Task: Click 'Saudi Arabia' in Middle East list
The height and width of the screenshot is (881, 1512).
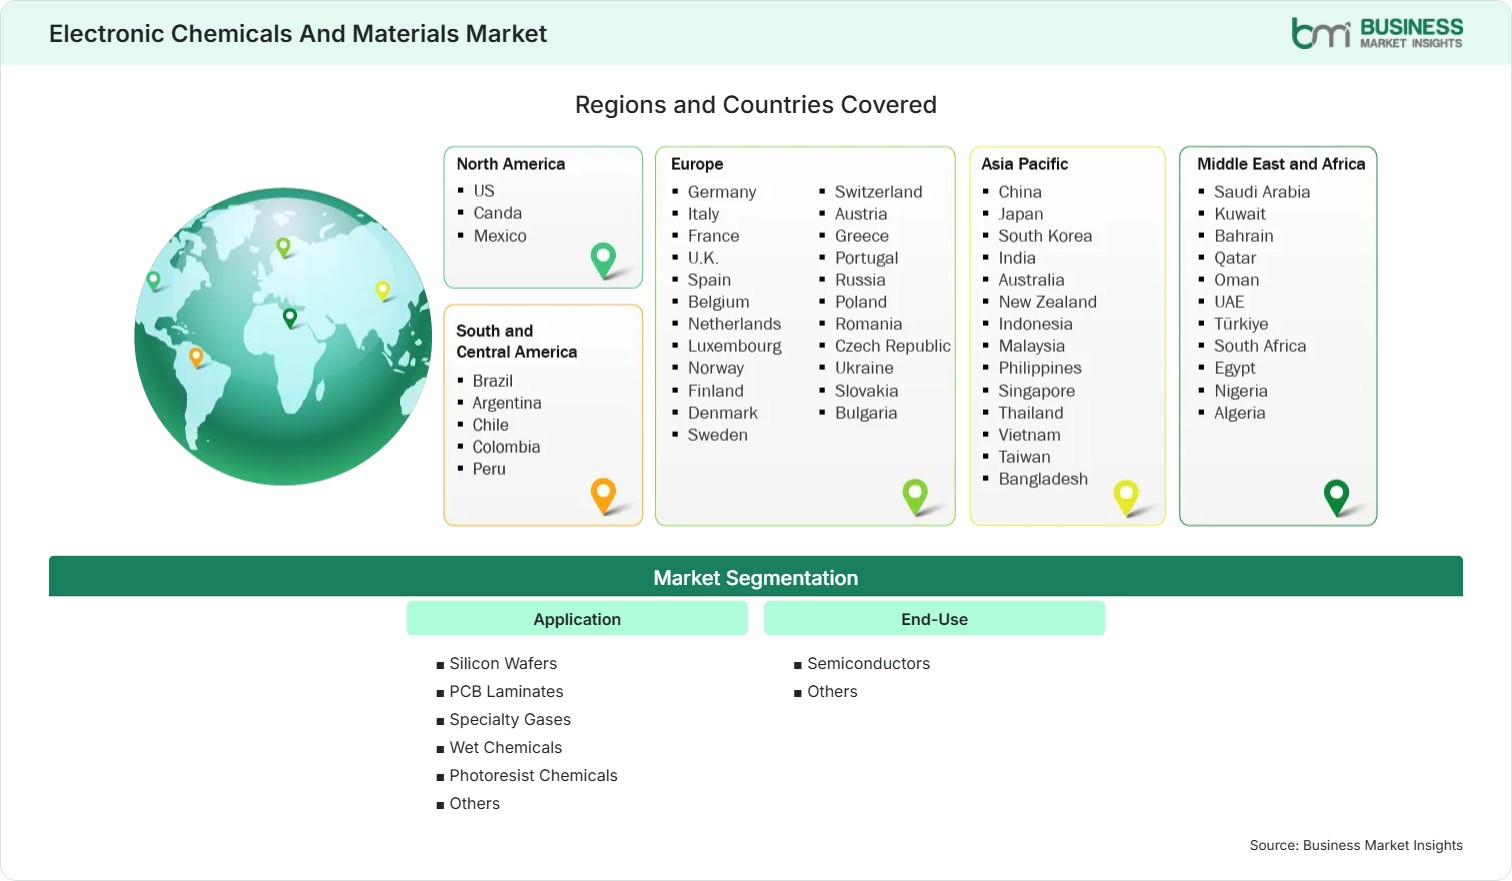Action: 1261,192
